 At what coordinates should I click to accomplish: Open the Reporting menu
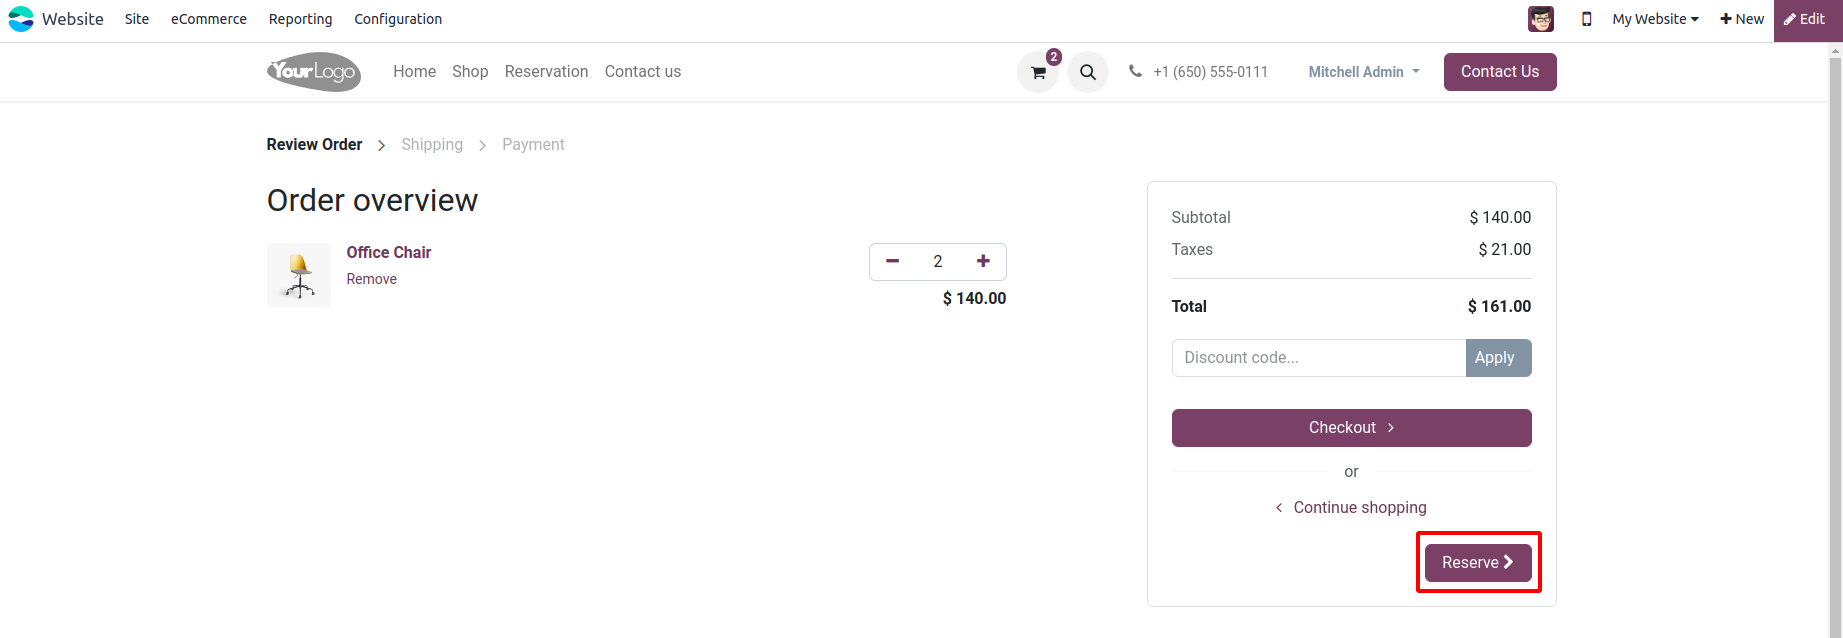[300, 19]
